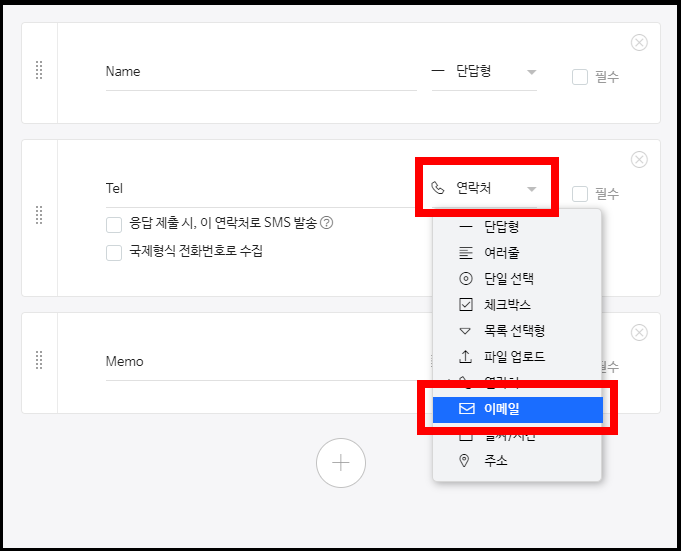
Task: Enable SMS sending on response submission
Action: (x=114, y=225)
